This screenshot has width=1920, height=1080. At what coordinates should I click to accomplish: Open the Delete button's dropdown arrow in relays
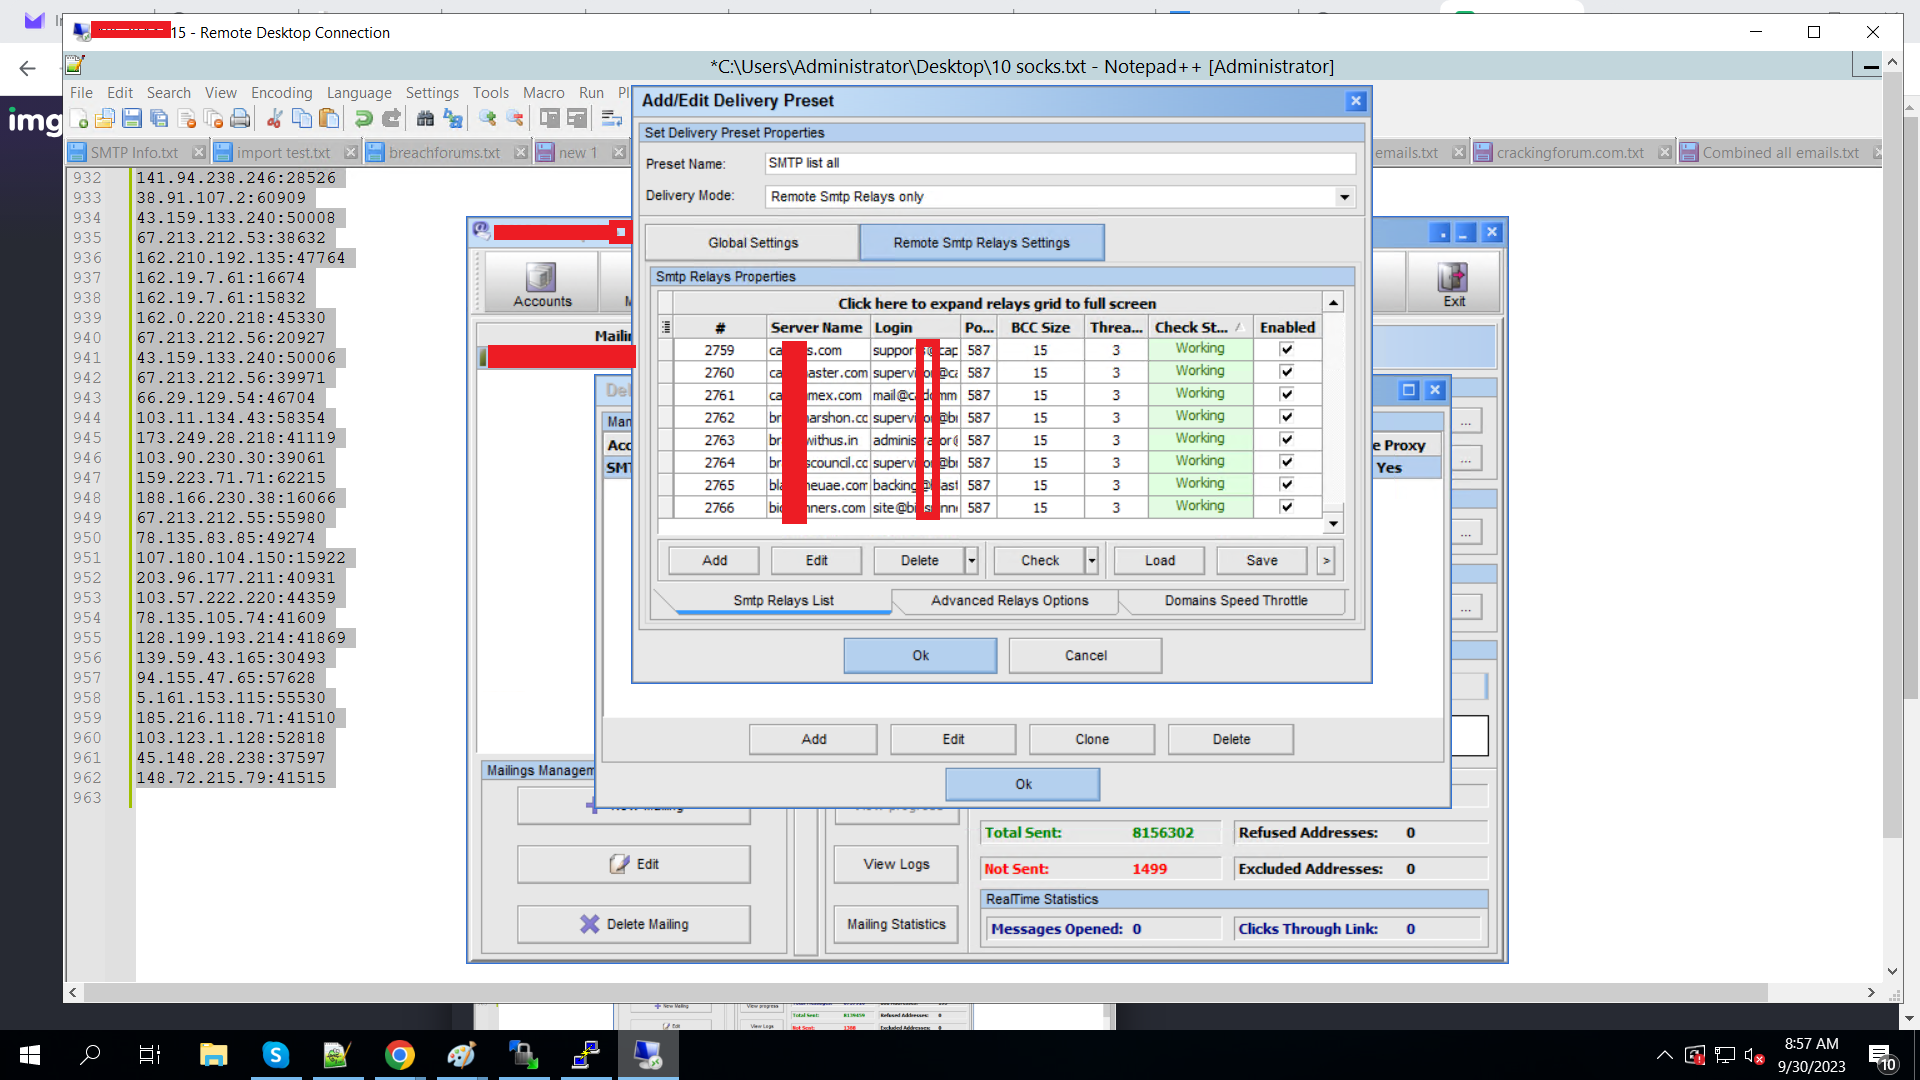tap(971, 561)
